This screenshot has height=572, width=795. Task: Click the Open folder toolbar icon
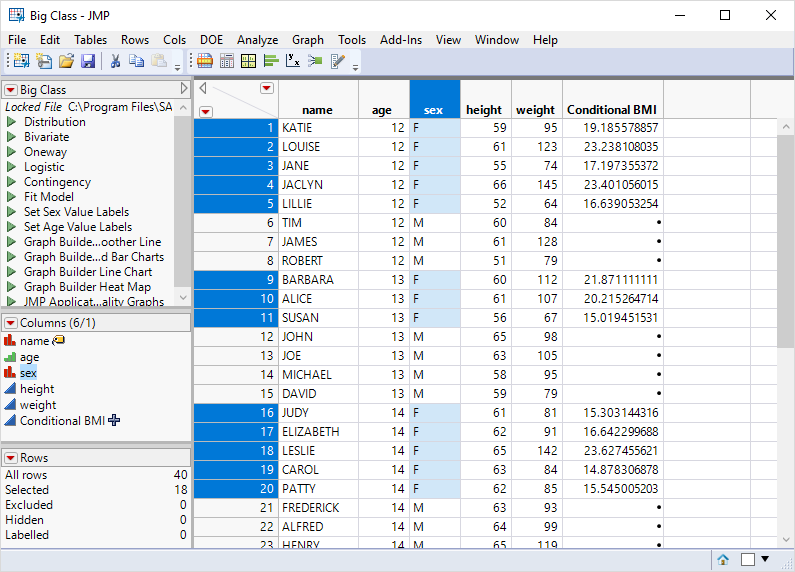click(x=66, y=62)
